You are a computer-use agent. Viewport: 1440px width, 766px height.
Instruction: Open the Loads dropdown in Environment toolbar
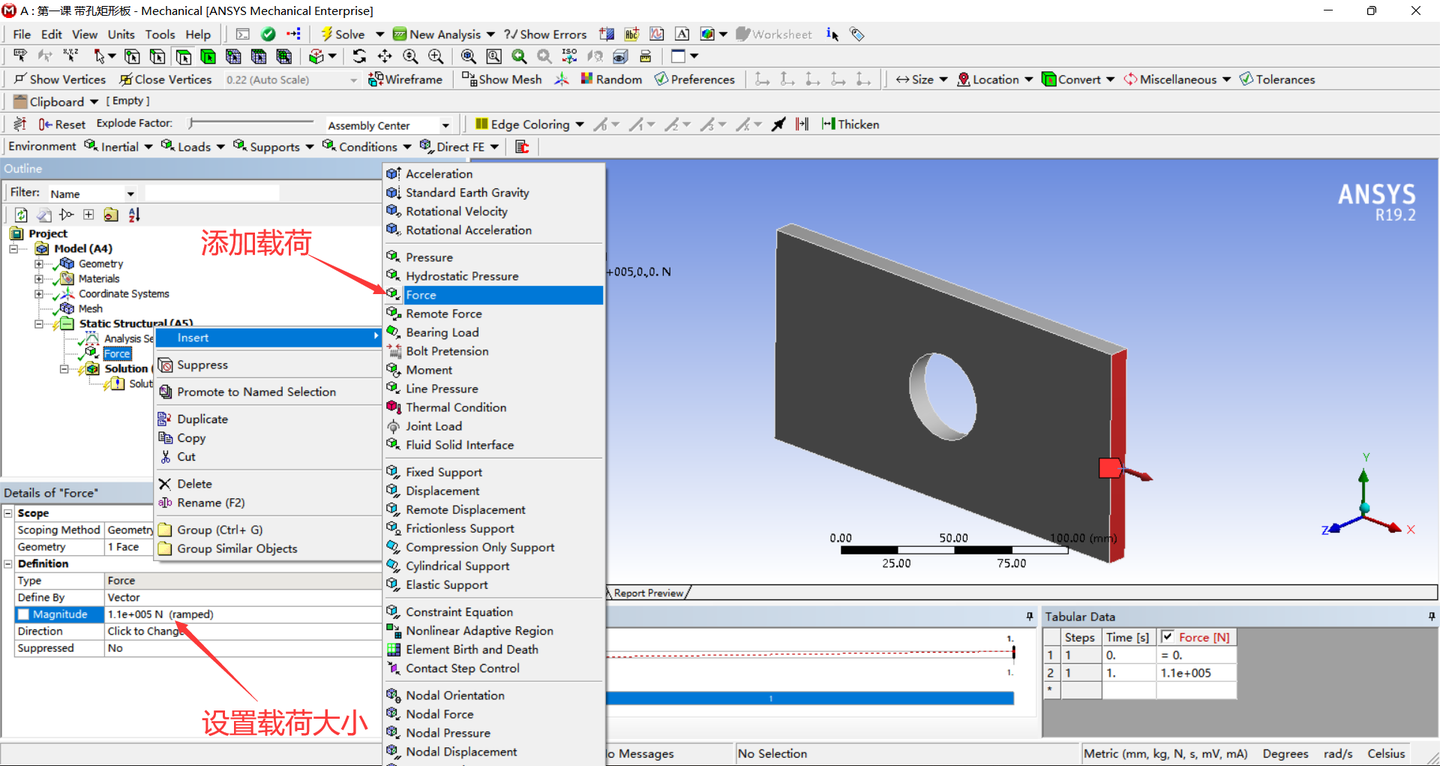click(193, 146)
